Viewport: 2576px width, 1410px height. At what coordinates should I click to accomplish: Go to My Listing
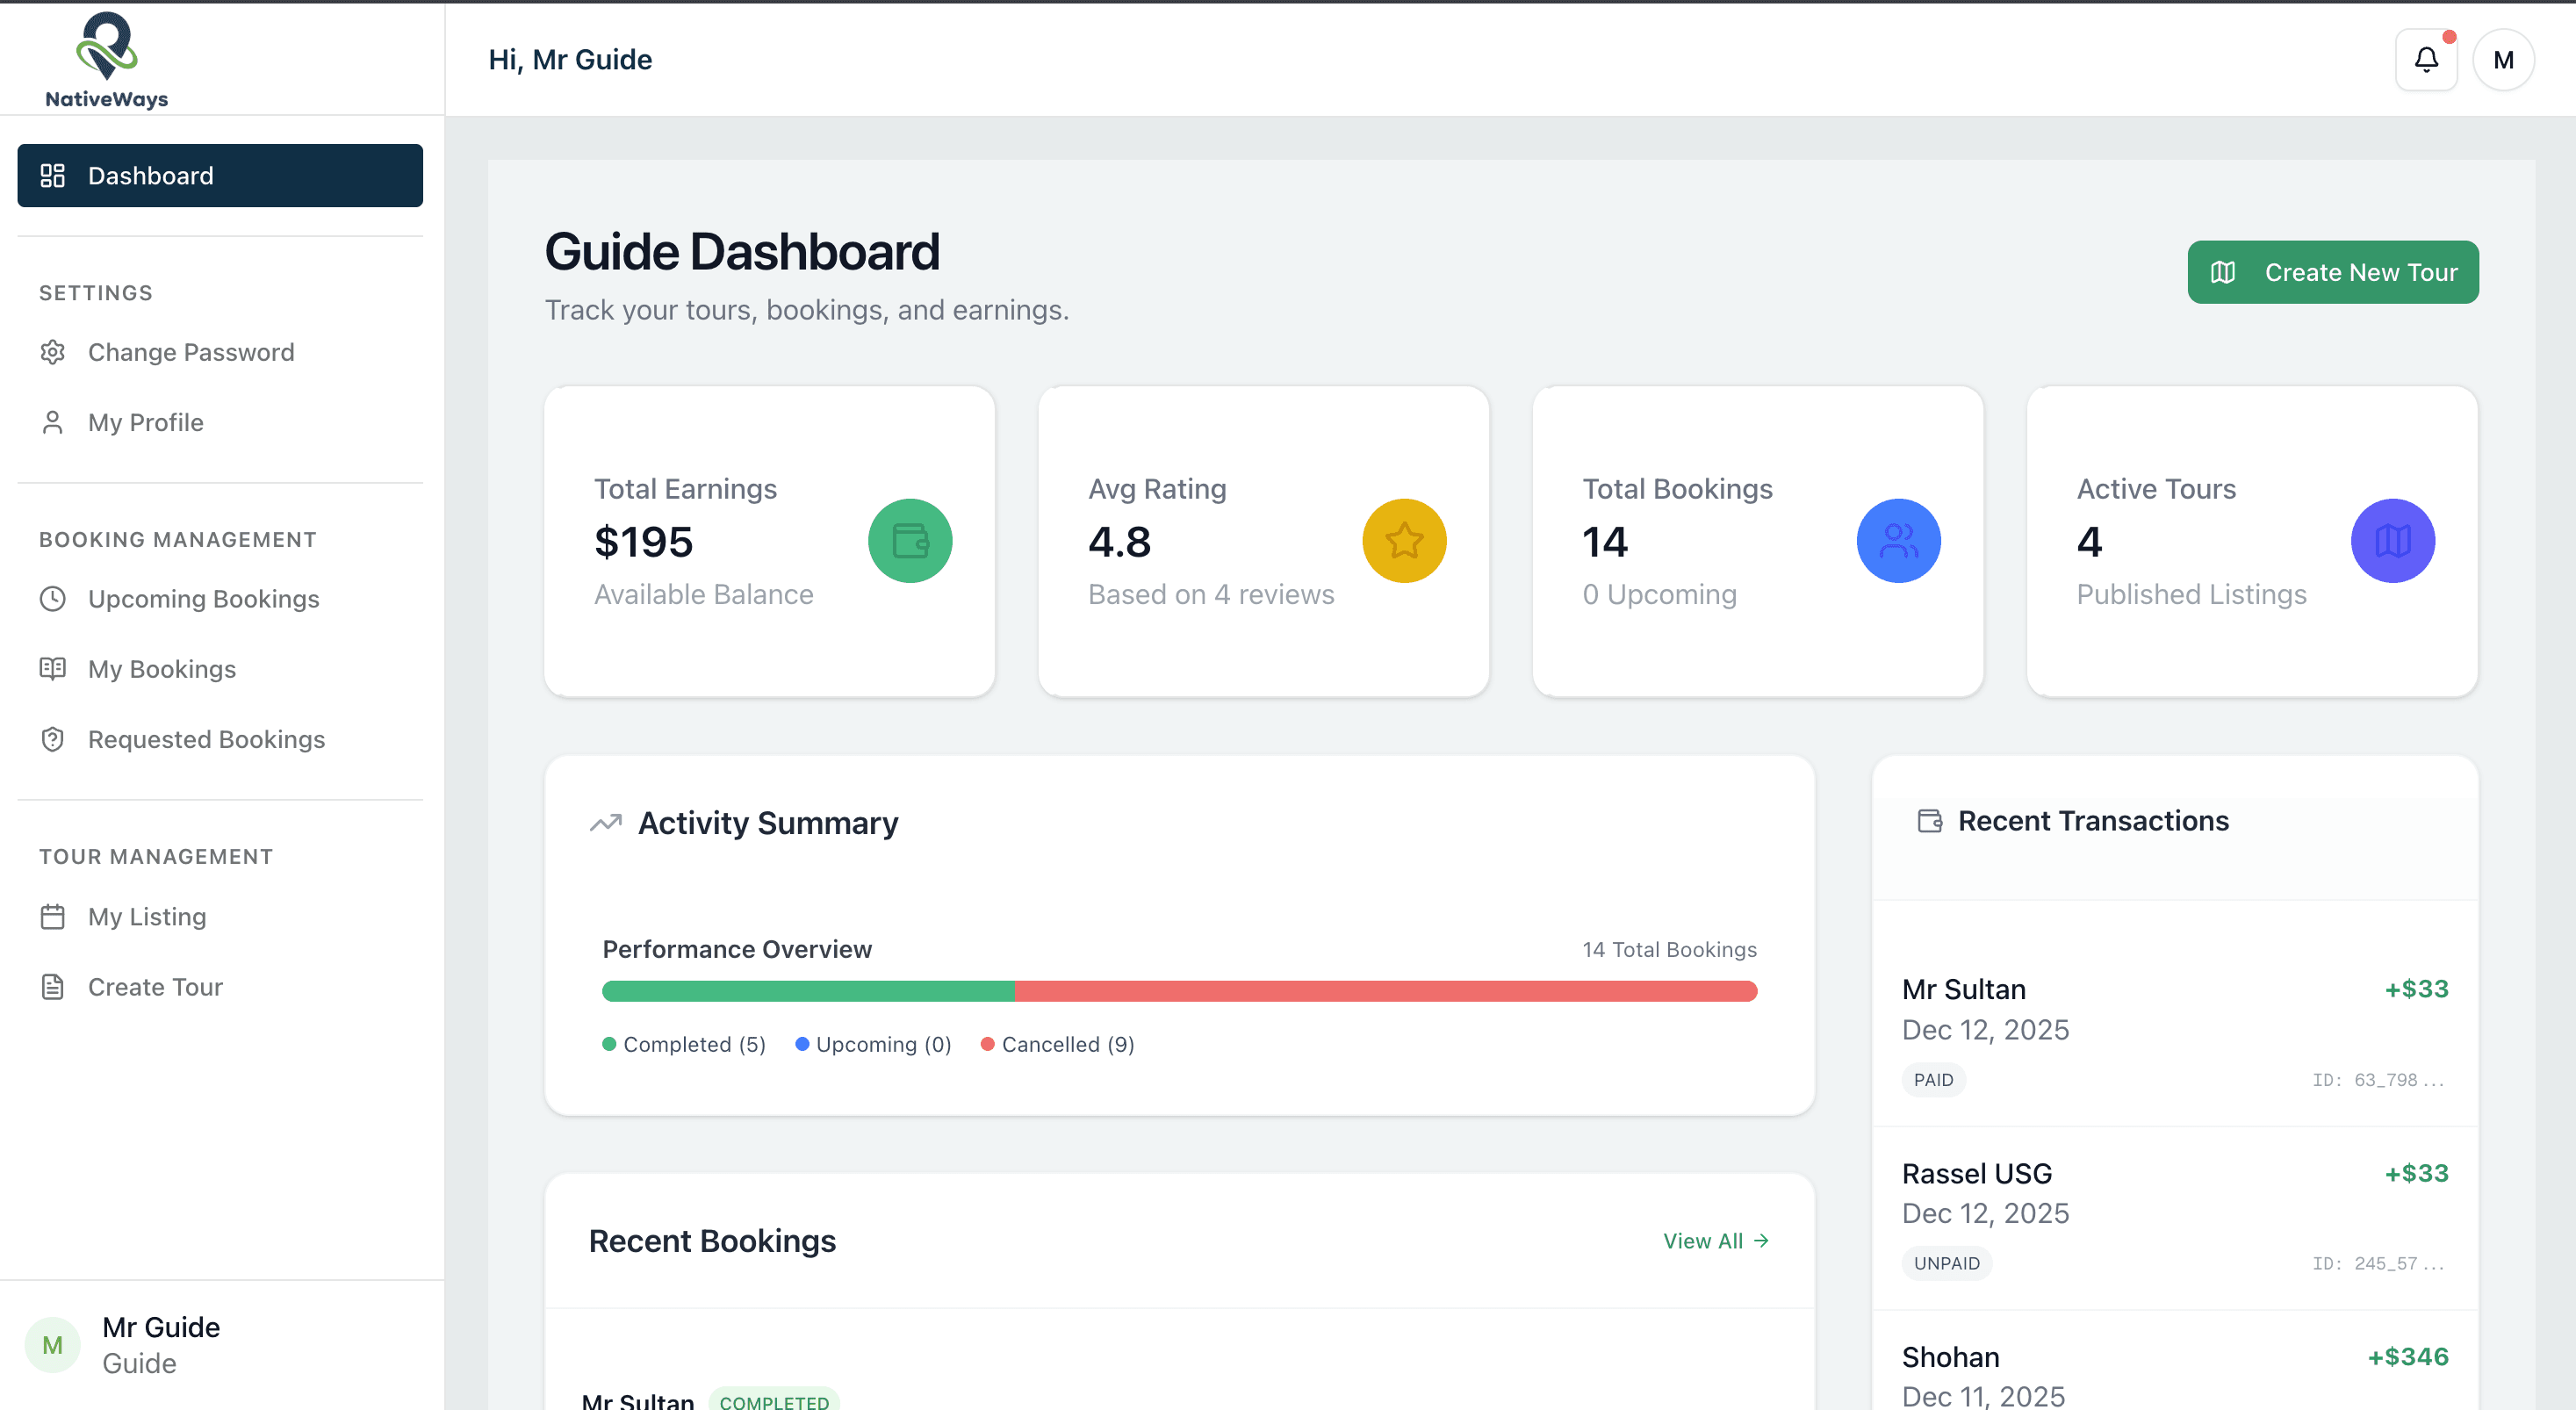pos(220,917)
